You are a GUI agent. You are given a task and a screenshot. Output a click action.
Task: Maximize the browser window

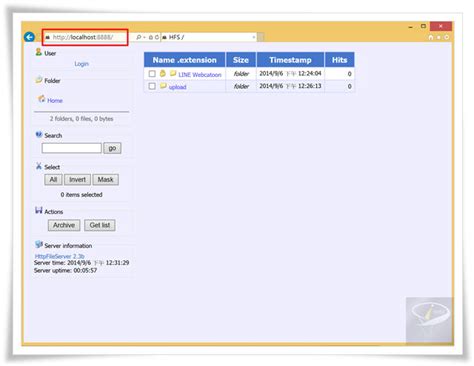click(423, 26)
